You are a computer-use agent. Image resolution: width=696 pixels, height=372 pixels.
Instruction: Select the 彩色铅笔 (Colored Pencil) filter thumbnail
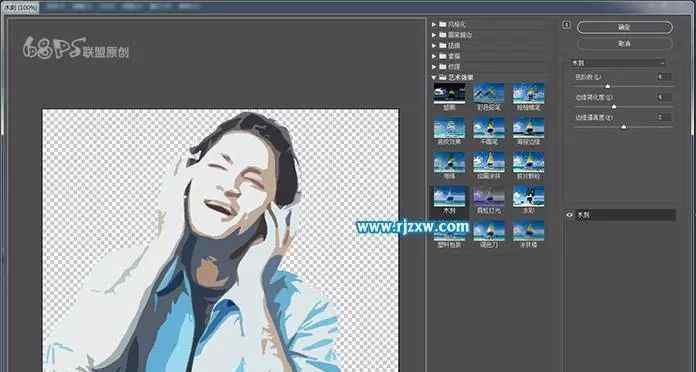coord(489,93)
